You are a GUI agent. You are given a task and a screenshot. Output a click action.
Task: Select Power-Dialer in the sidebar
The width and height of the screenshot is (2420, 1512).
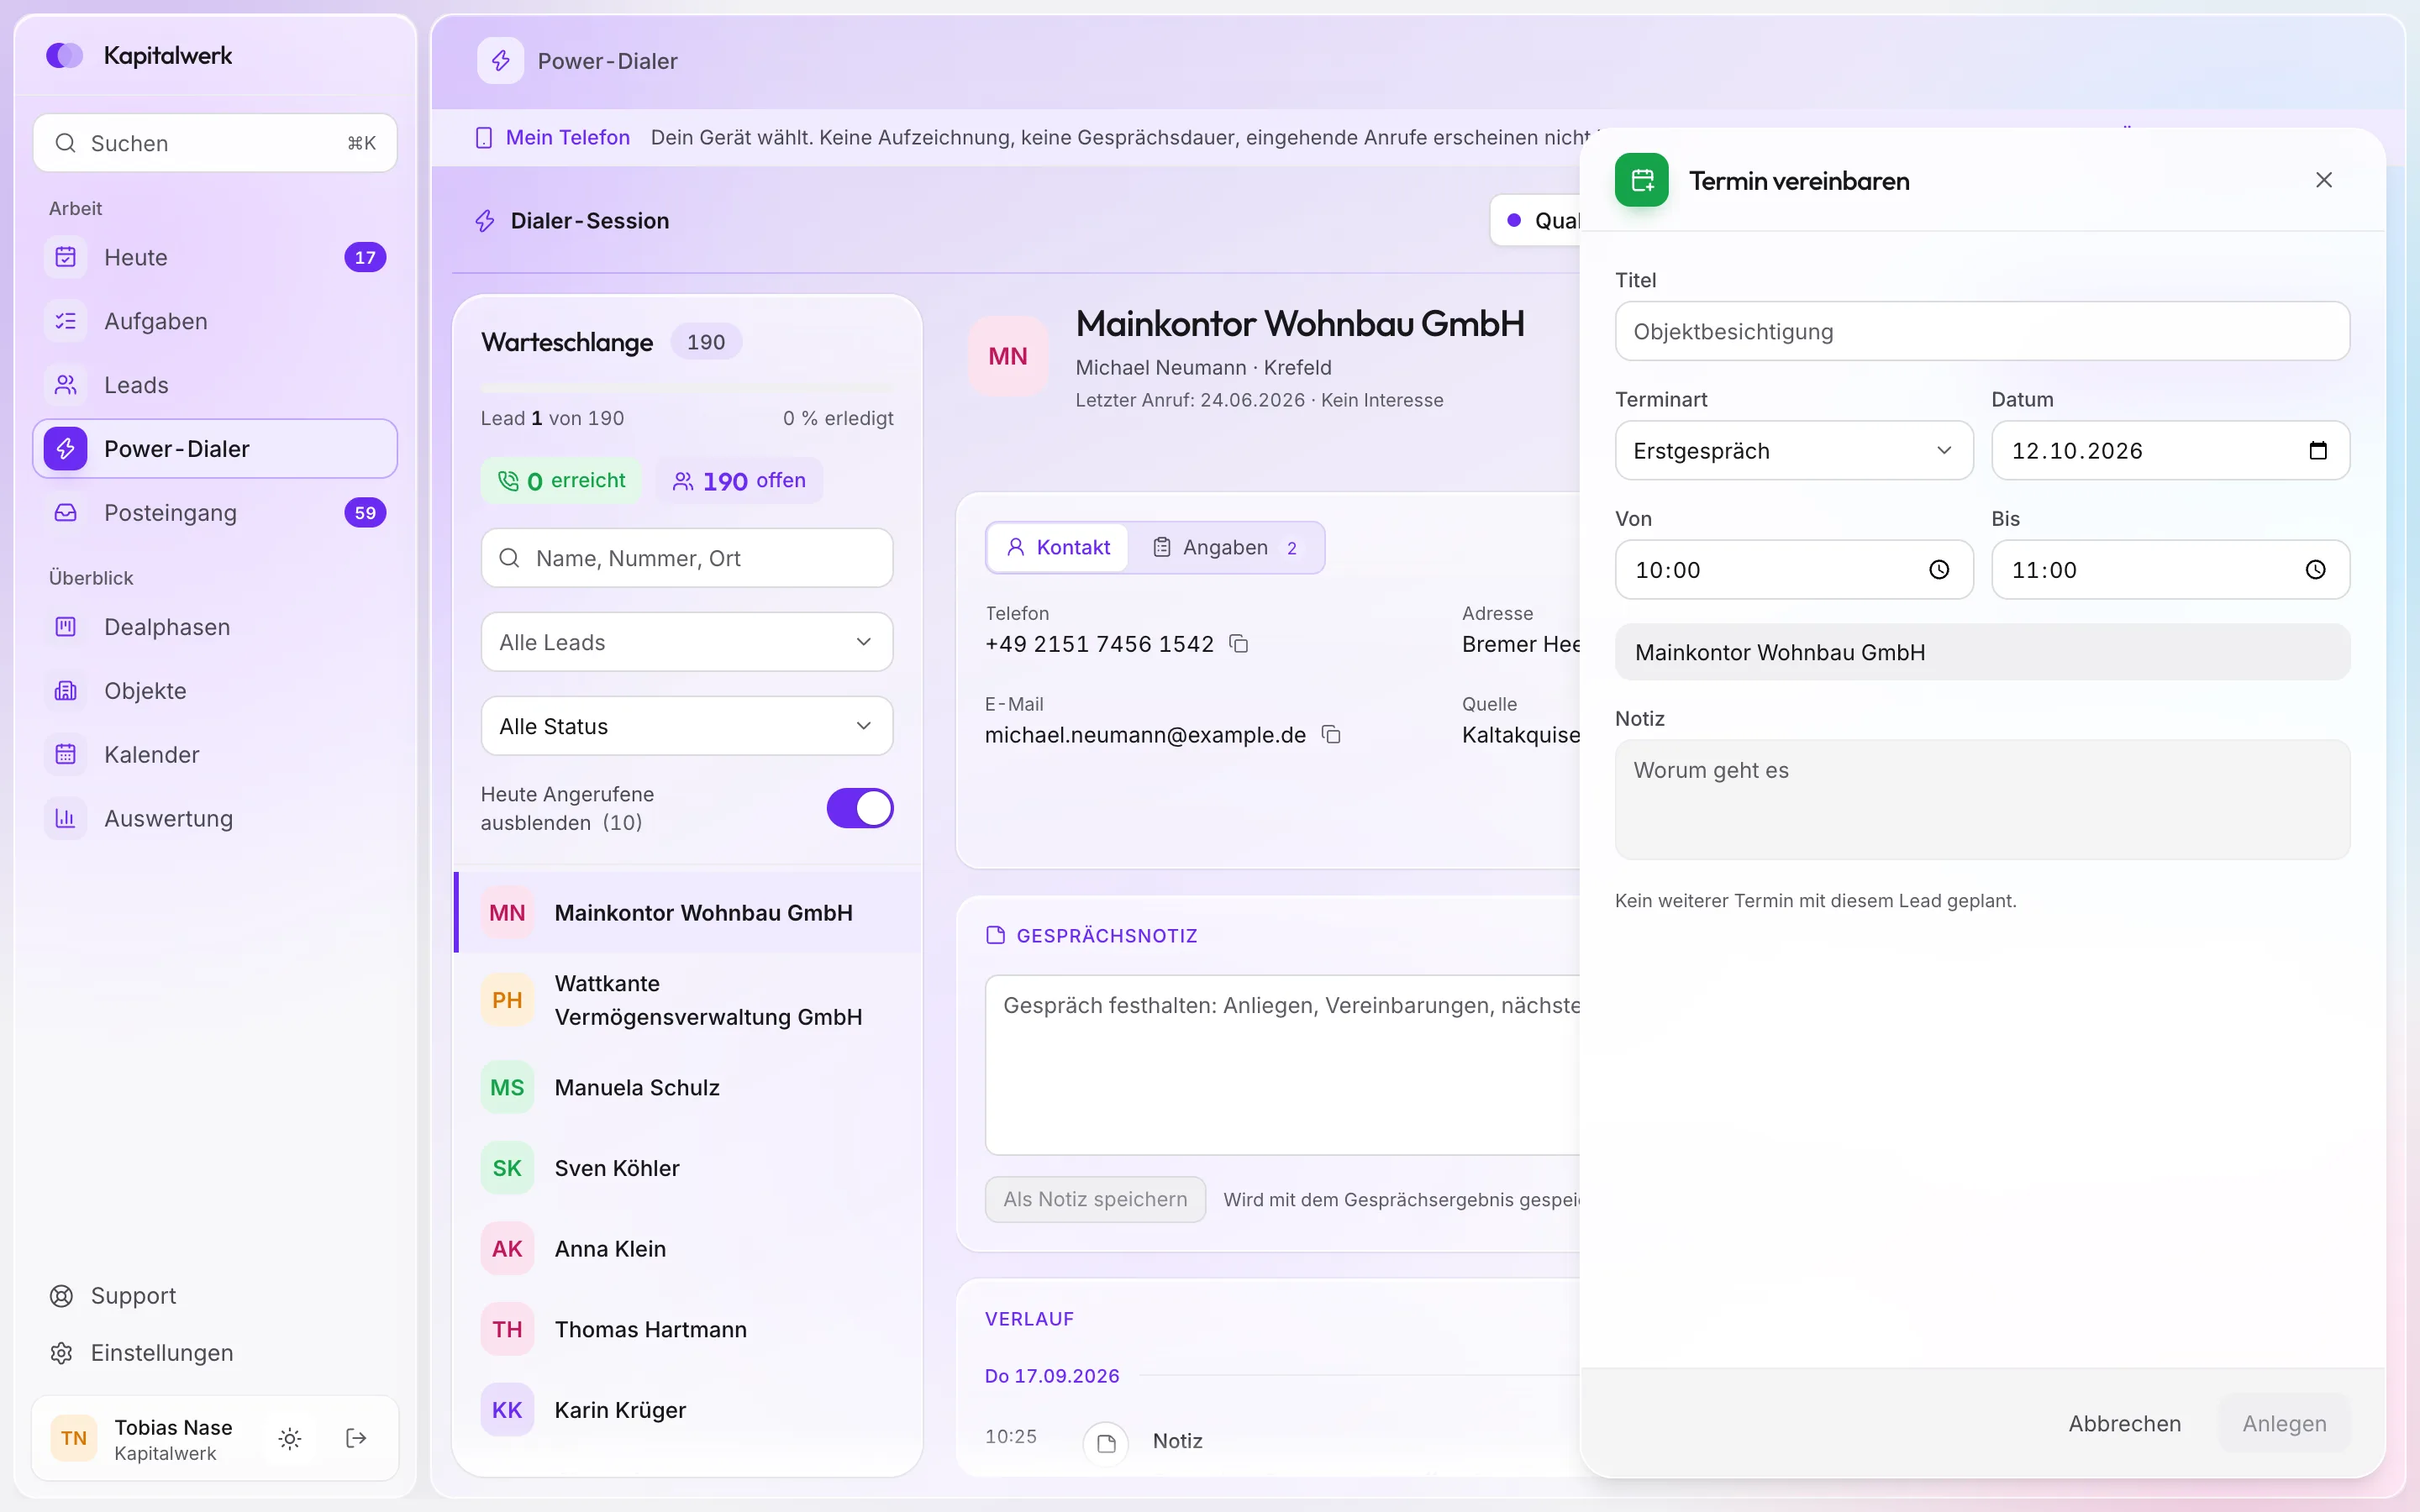pyautogui.click(x=215, y=449)
